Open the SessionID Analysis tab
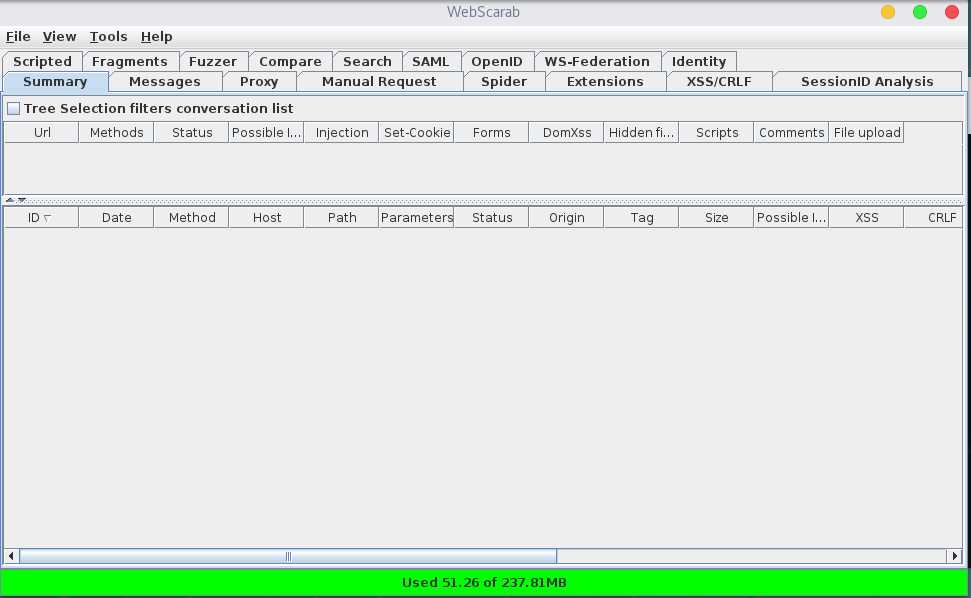 (867, 82)
